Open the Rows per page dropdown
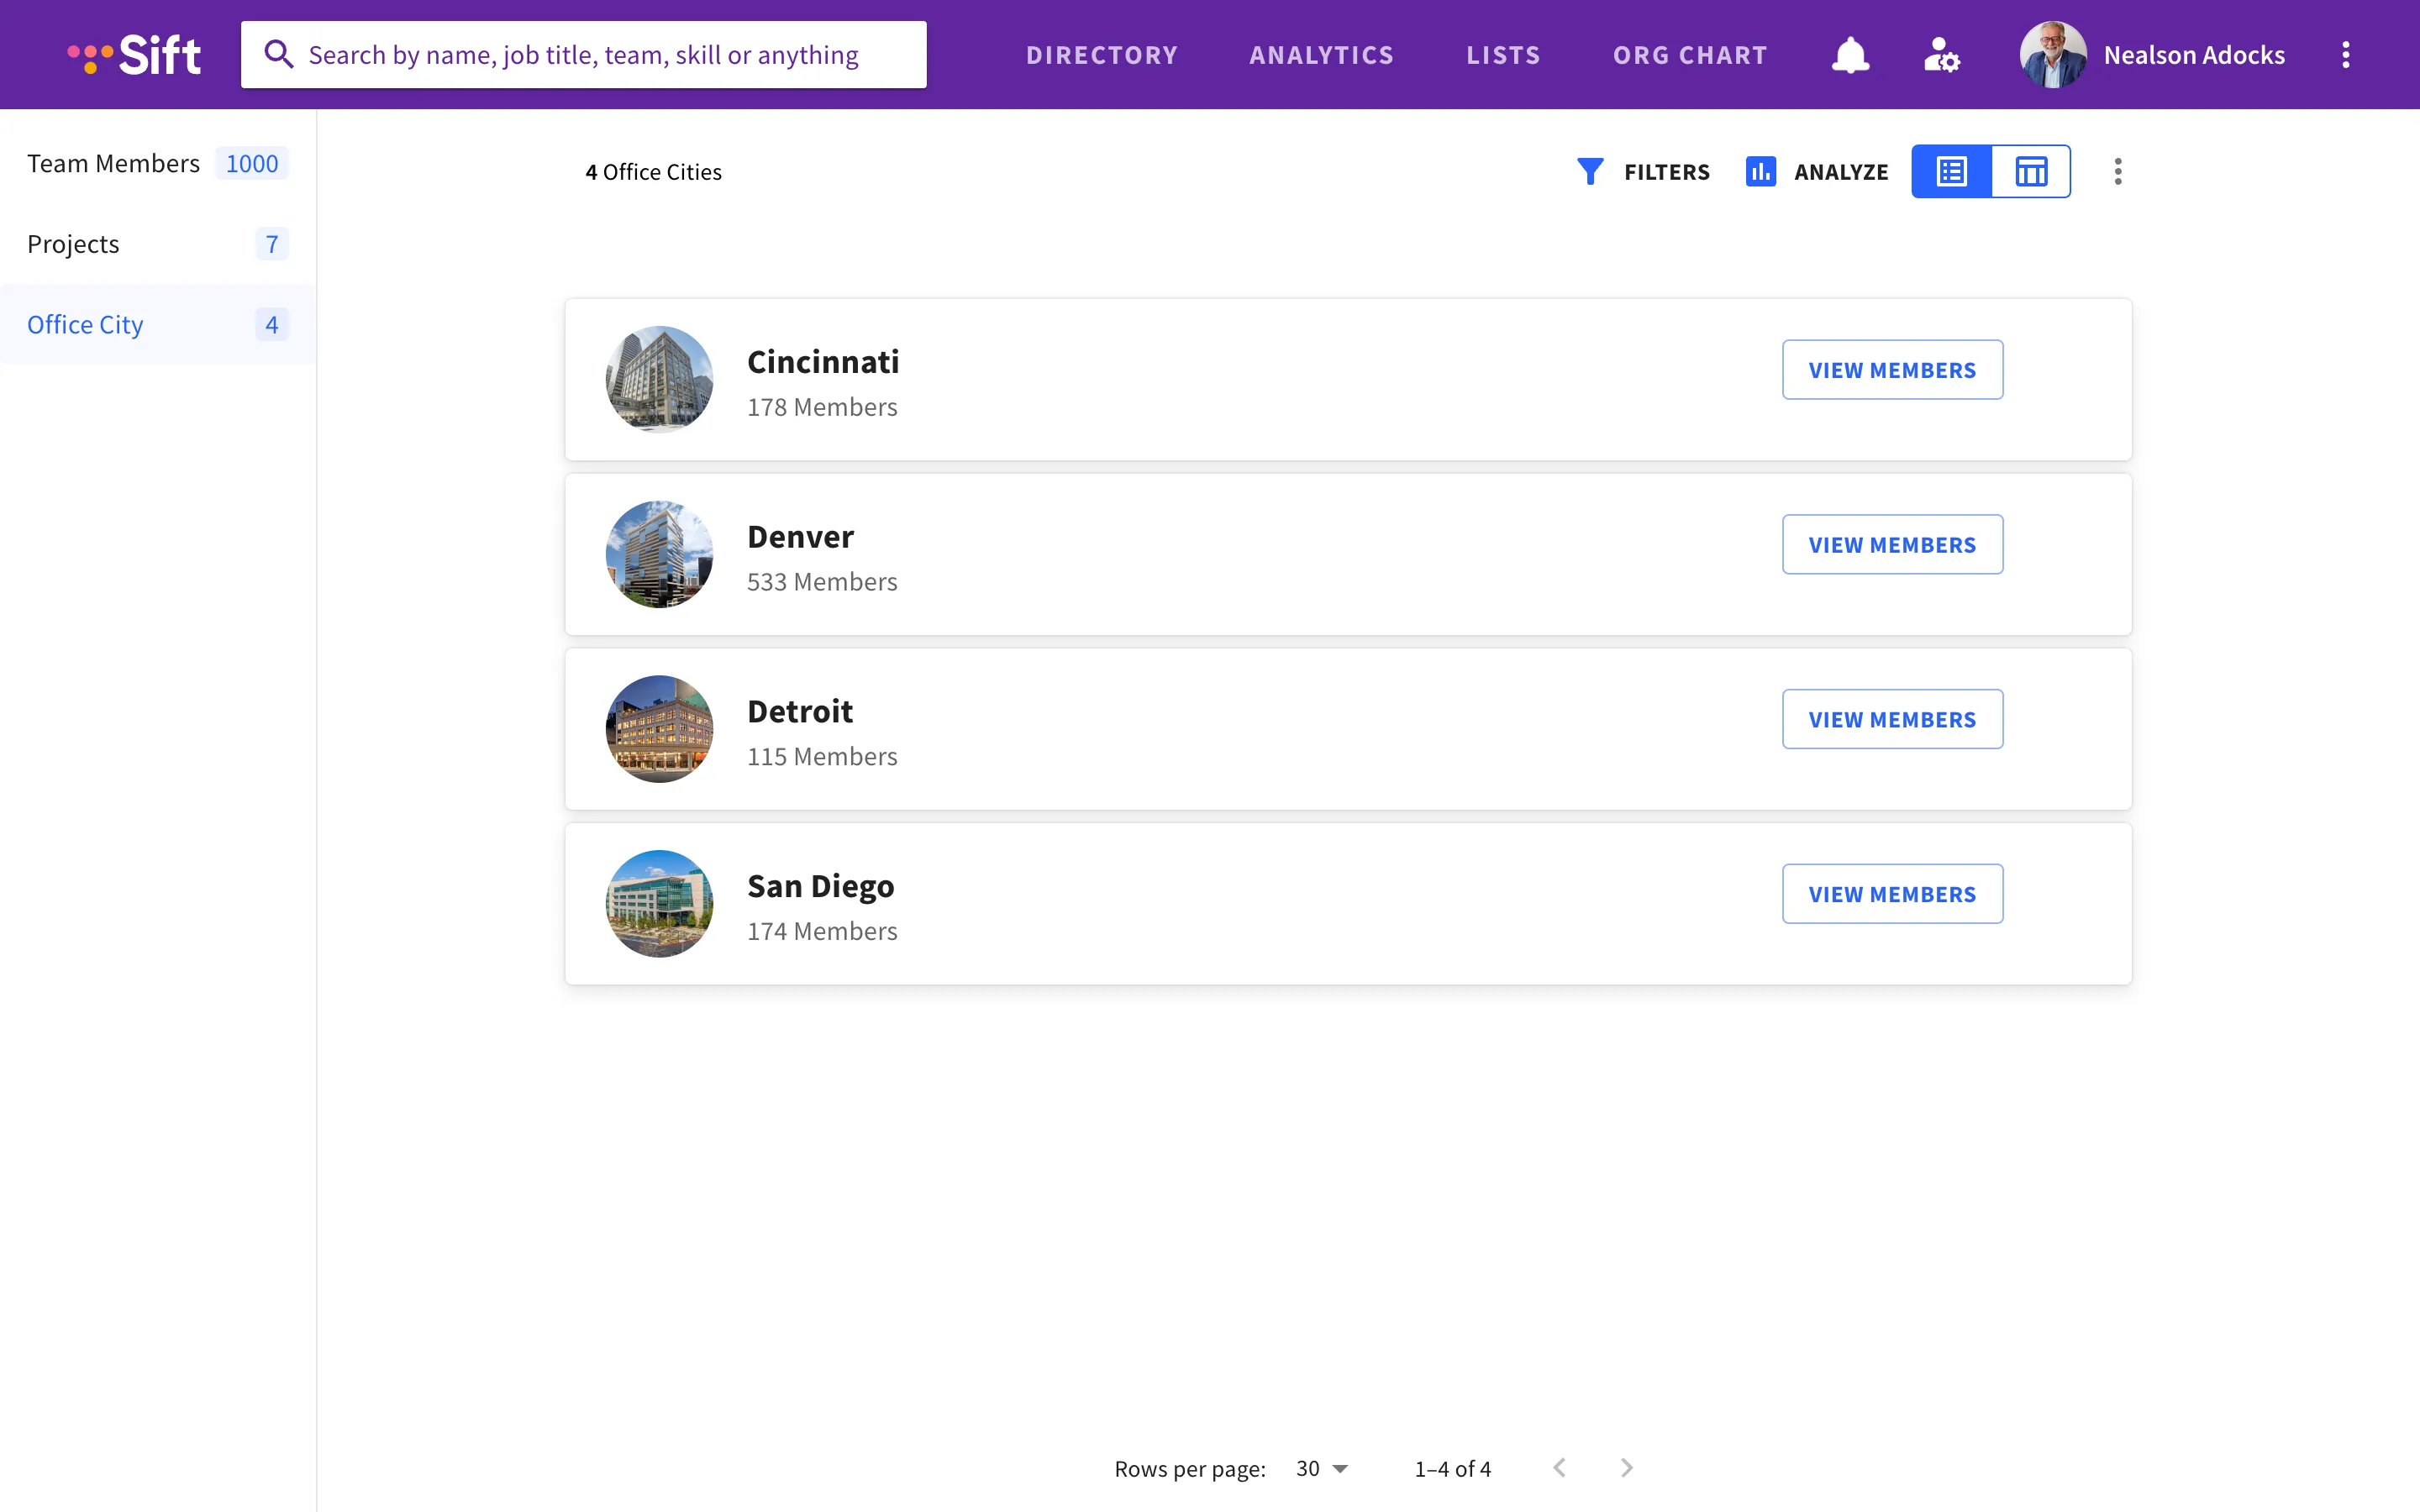This screenshot has width=2420, height=1512. [1322, 1467]
